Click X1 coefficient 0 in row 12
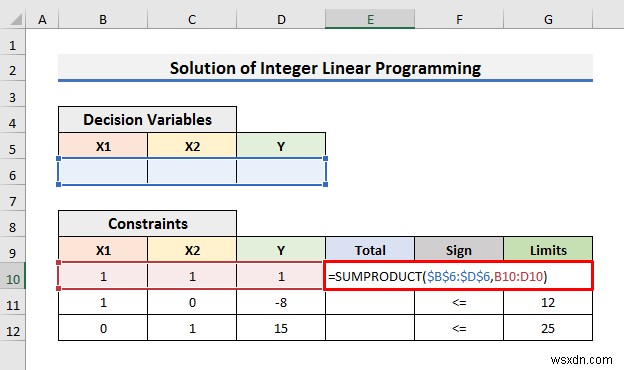624x370 pixels. [103, 328]
